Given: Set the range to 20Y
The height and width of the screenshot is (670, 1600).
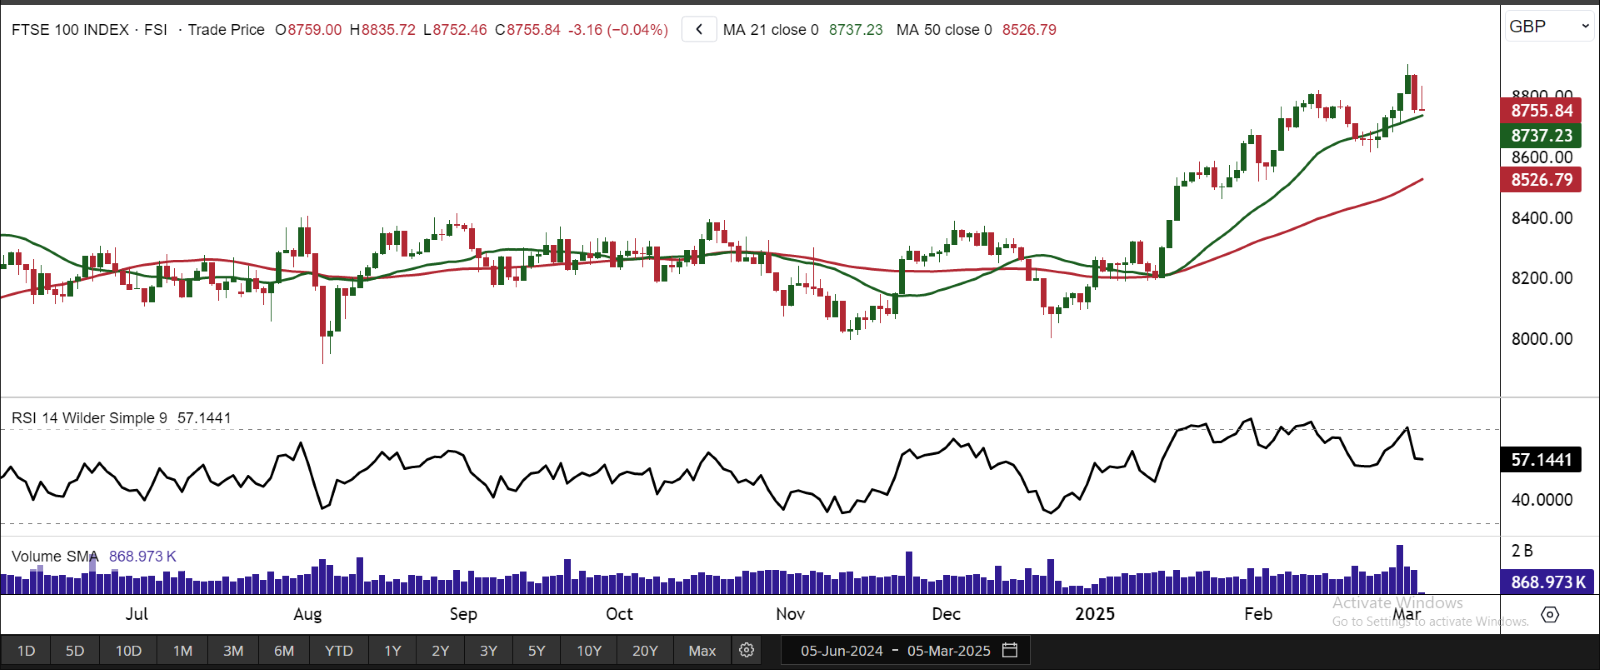Looking at the screenshot, I should pyautogui.click(x=645, y=650).
